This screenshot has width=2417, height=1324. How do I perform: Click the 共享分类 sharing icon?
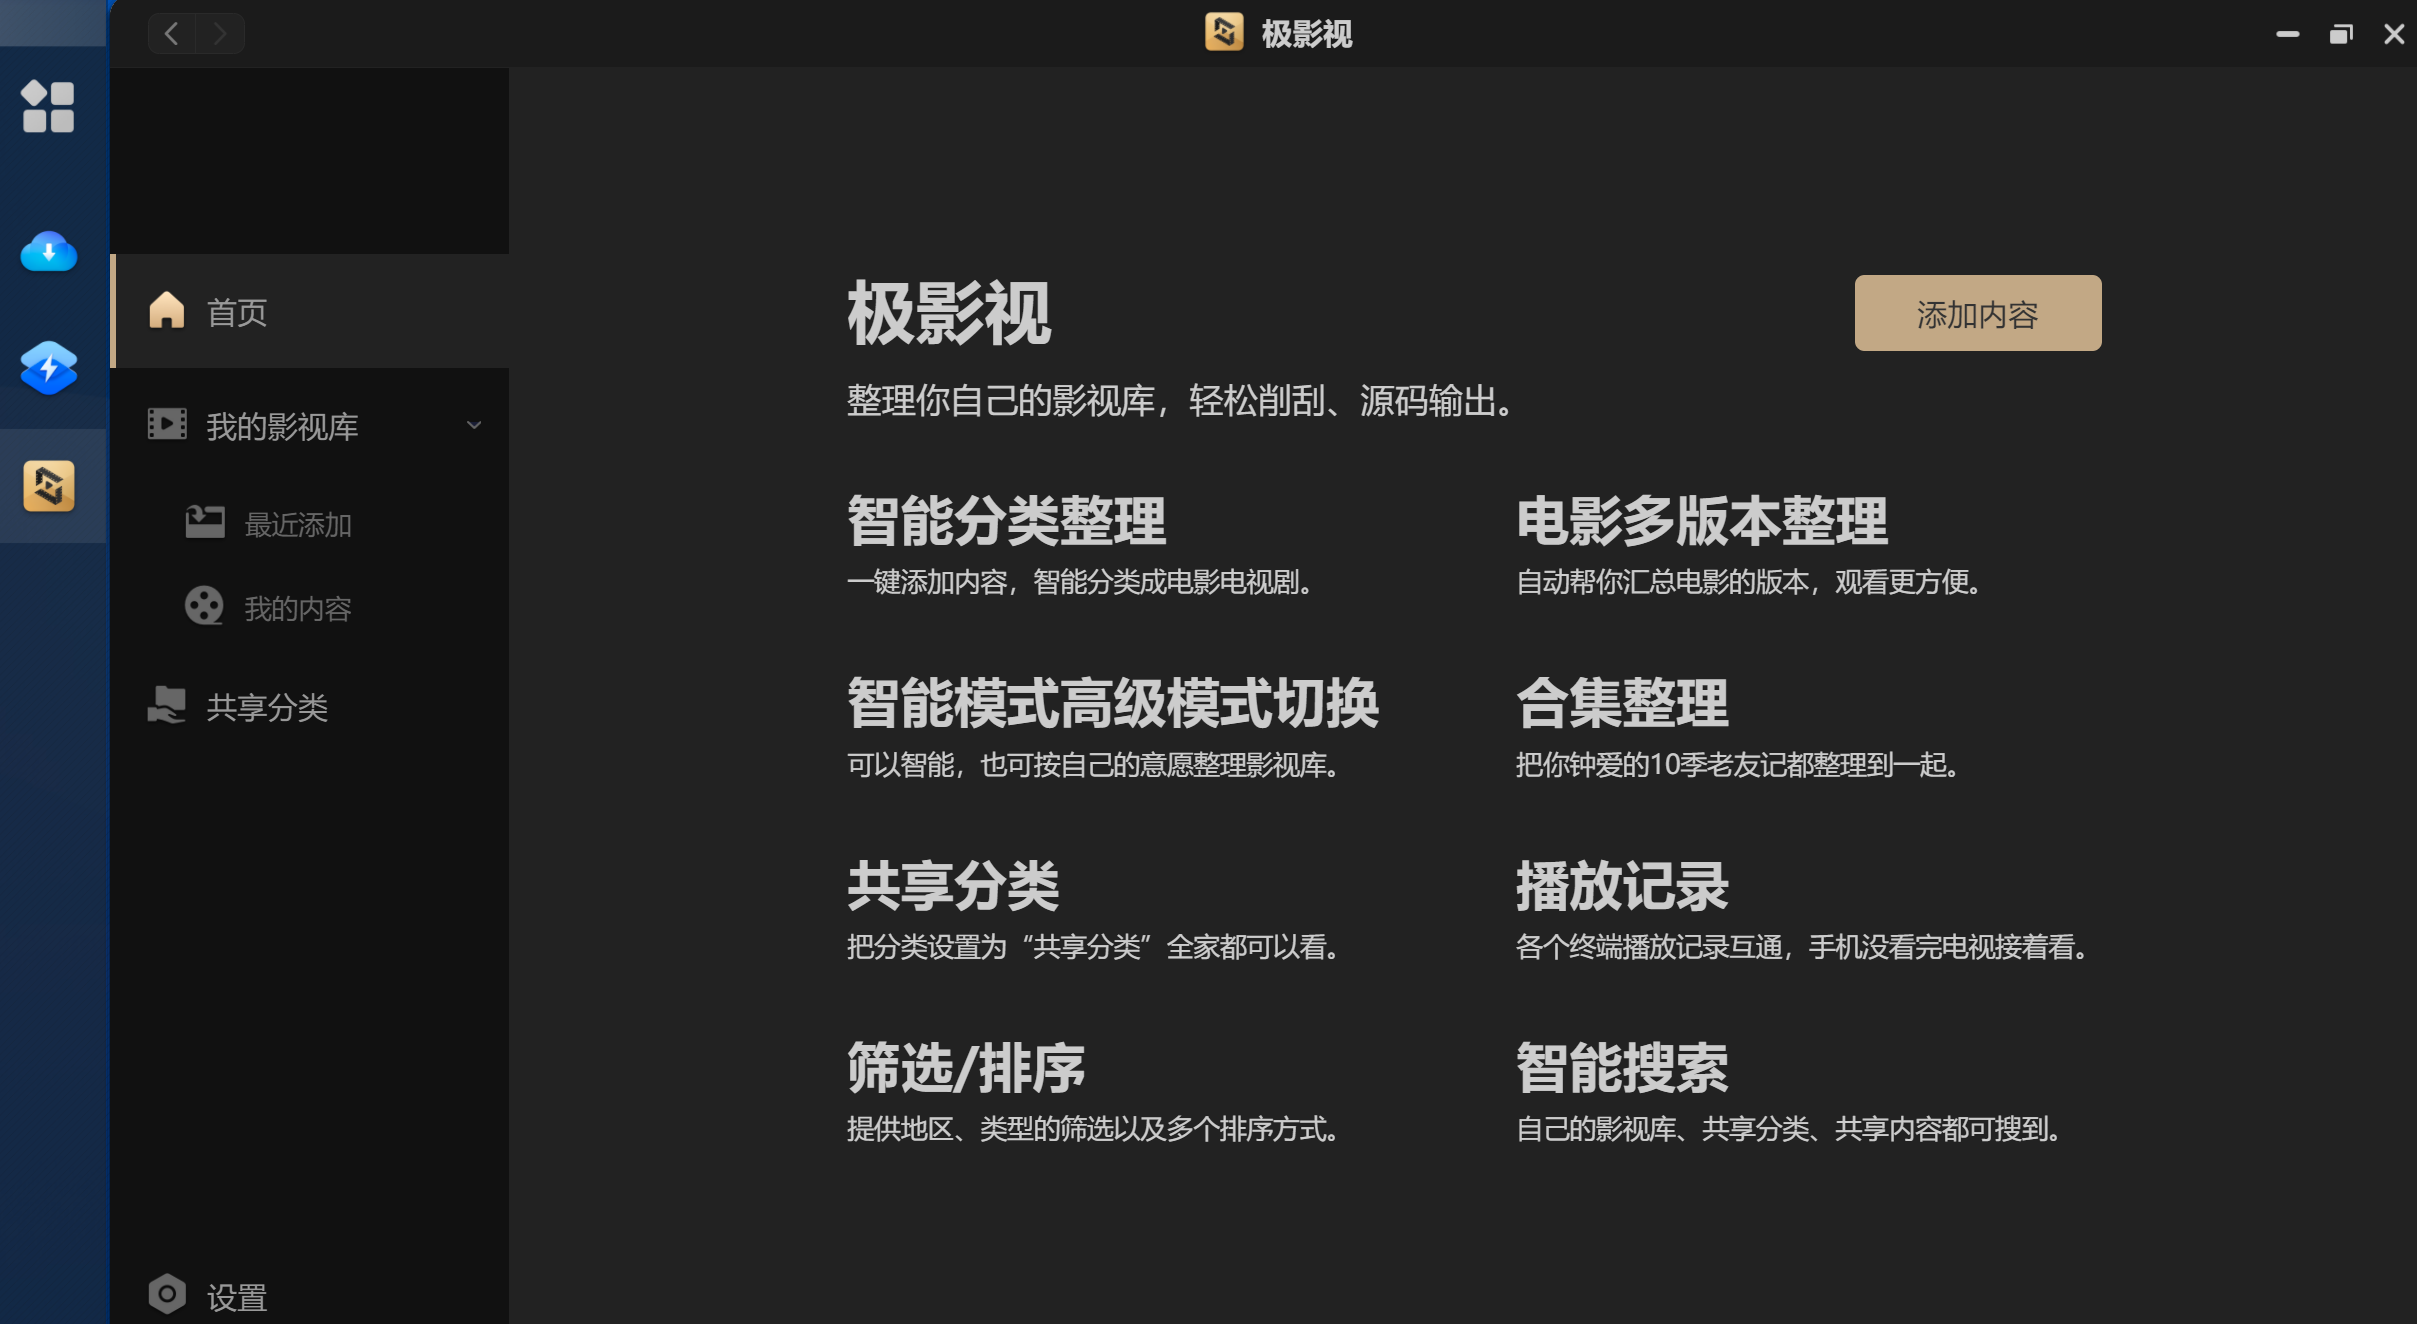coord(167,705)
